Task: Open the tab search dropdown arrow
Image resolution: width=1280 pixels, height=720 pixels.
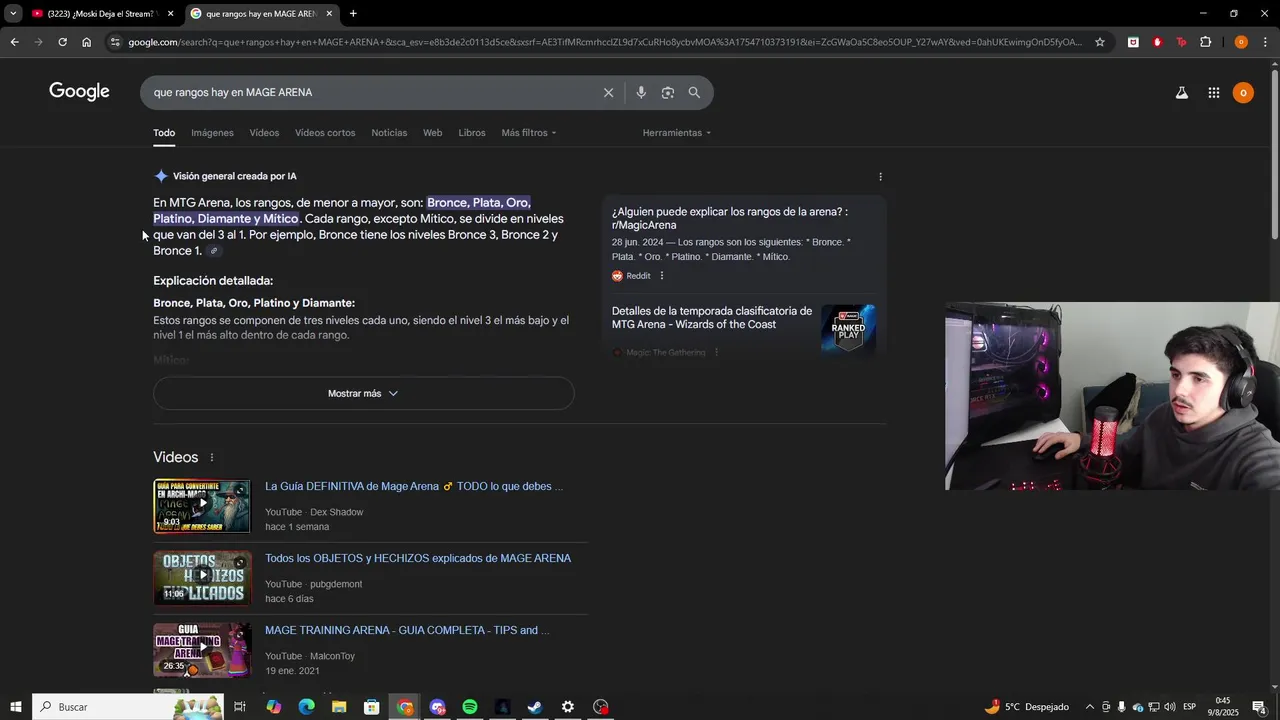Action: [13, 14]
